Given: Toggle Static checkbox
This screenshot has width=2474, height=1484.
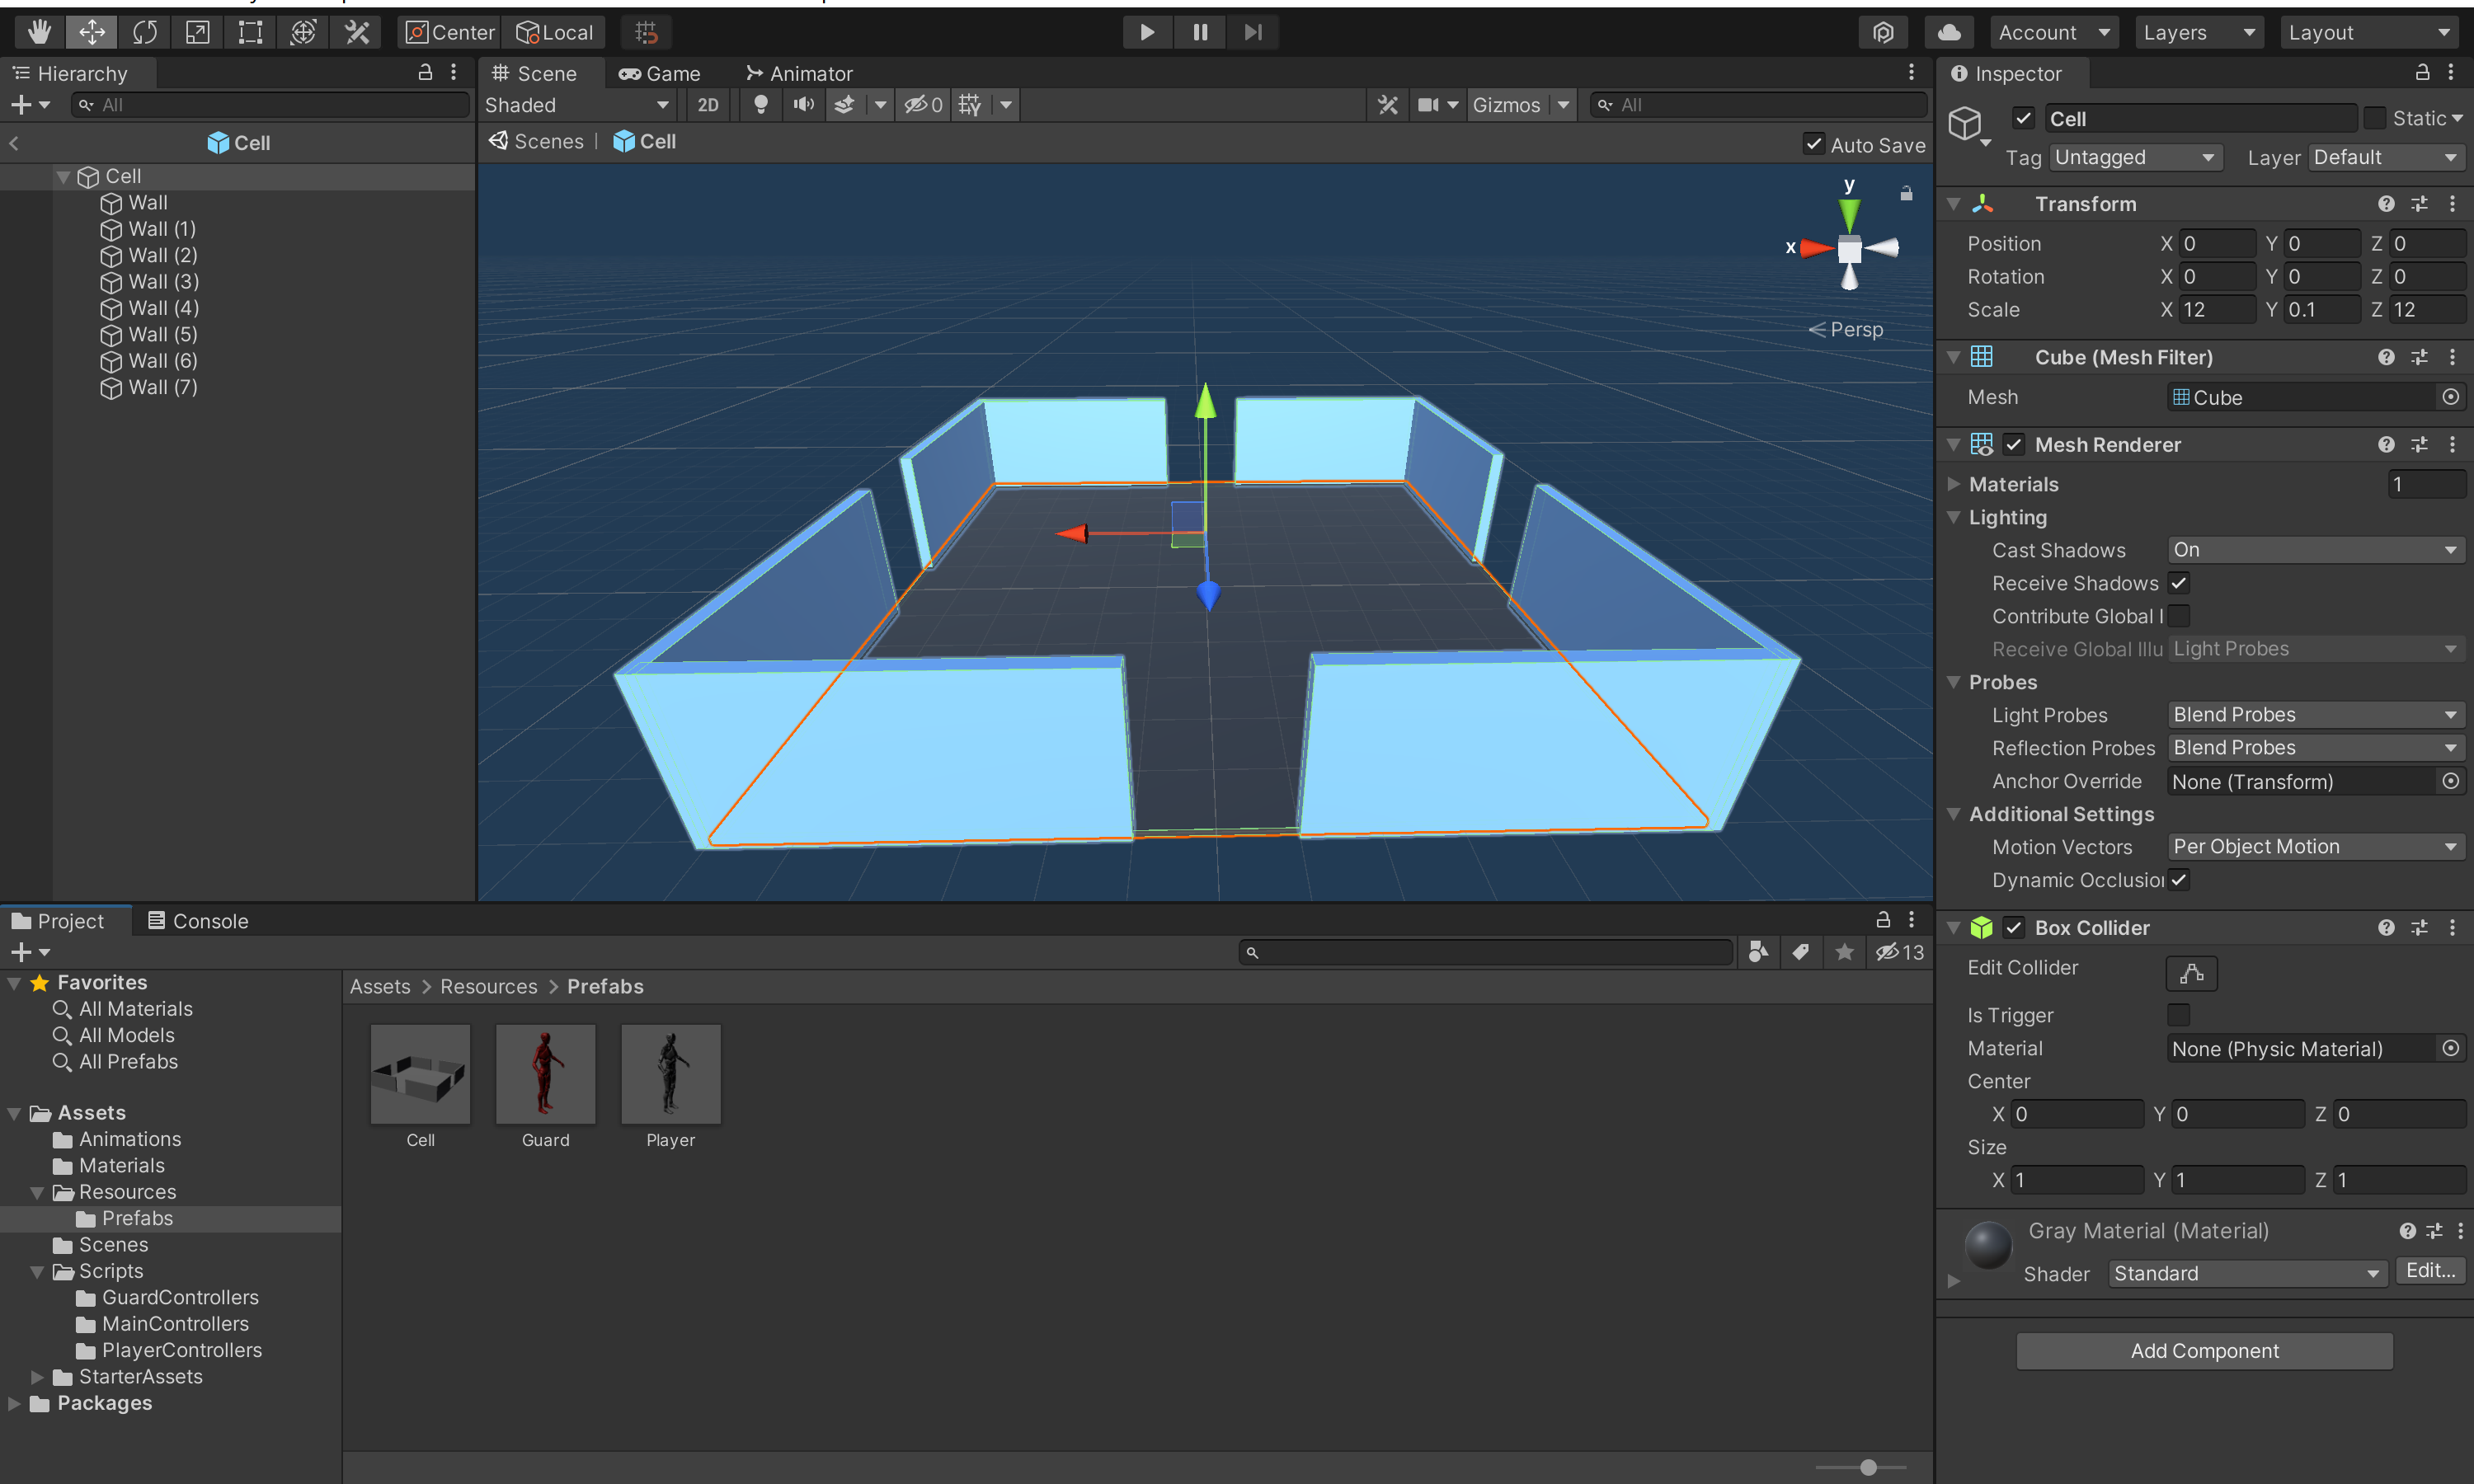Looking at the screenshot, I should pyautogui.click(x=2374, y=119).
